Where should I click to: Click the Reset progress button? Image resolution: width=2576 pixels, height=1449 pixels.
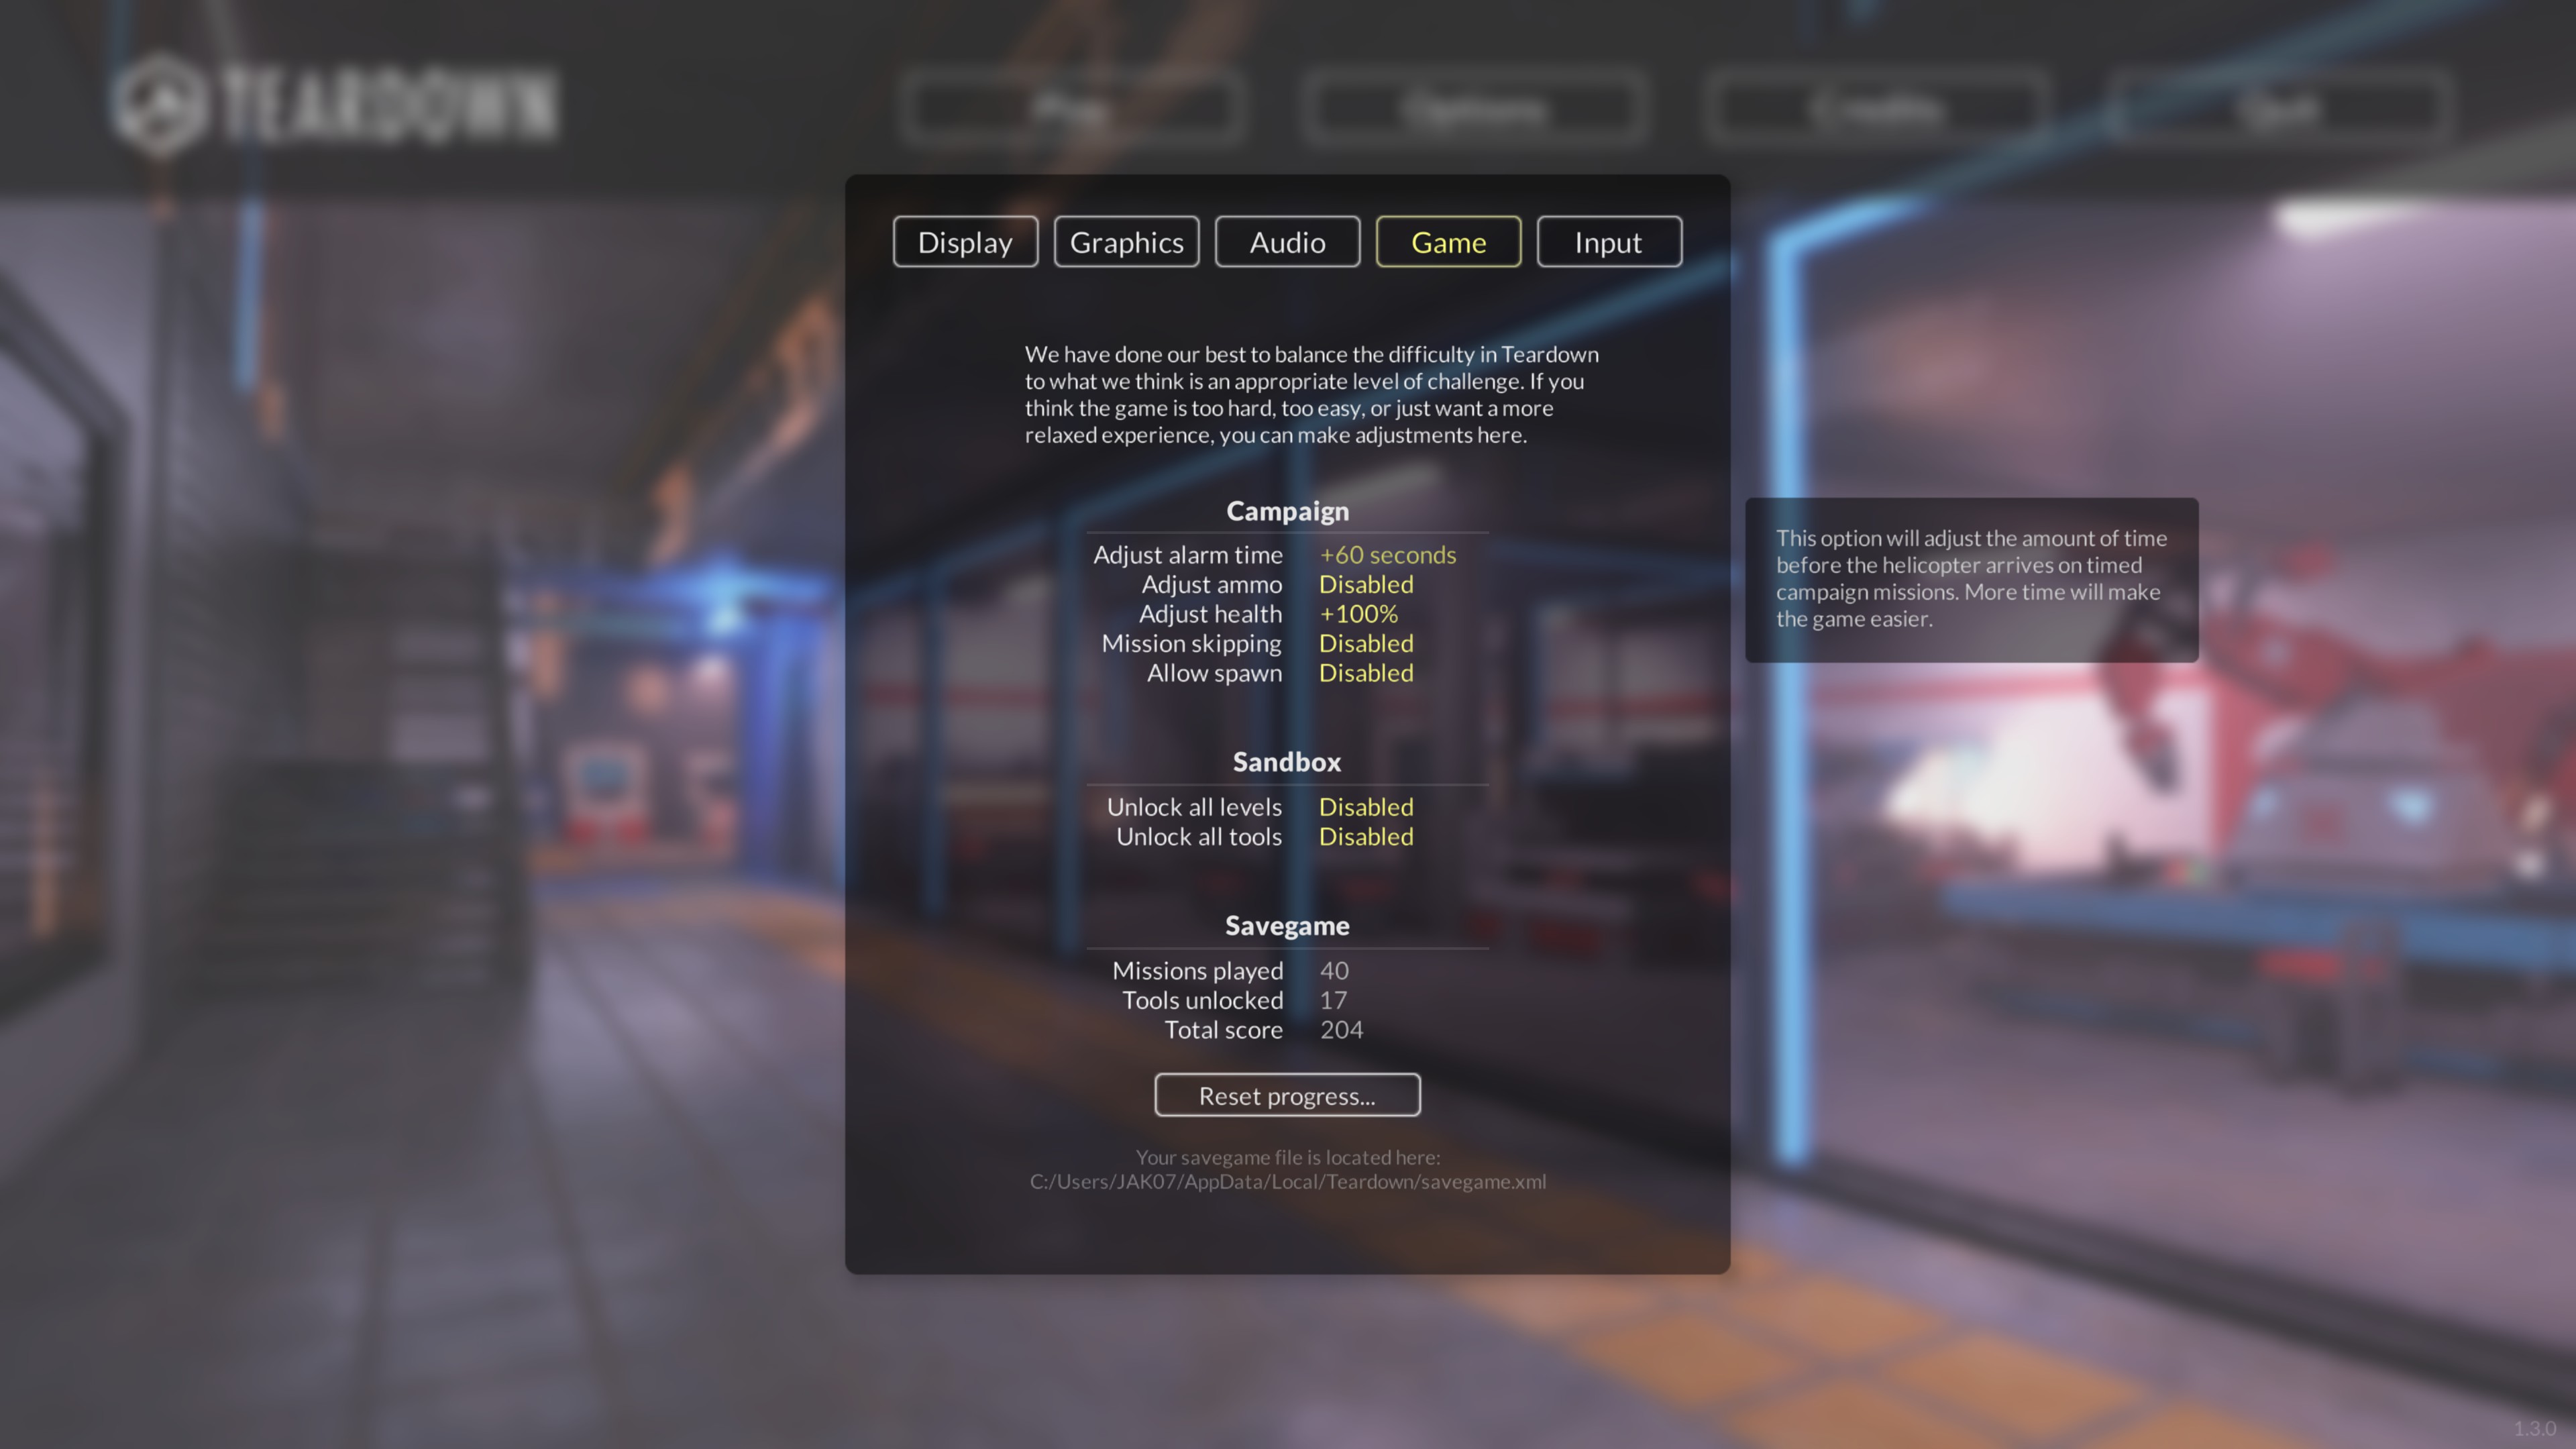pos(1287,1095)
